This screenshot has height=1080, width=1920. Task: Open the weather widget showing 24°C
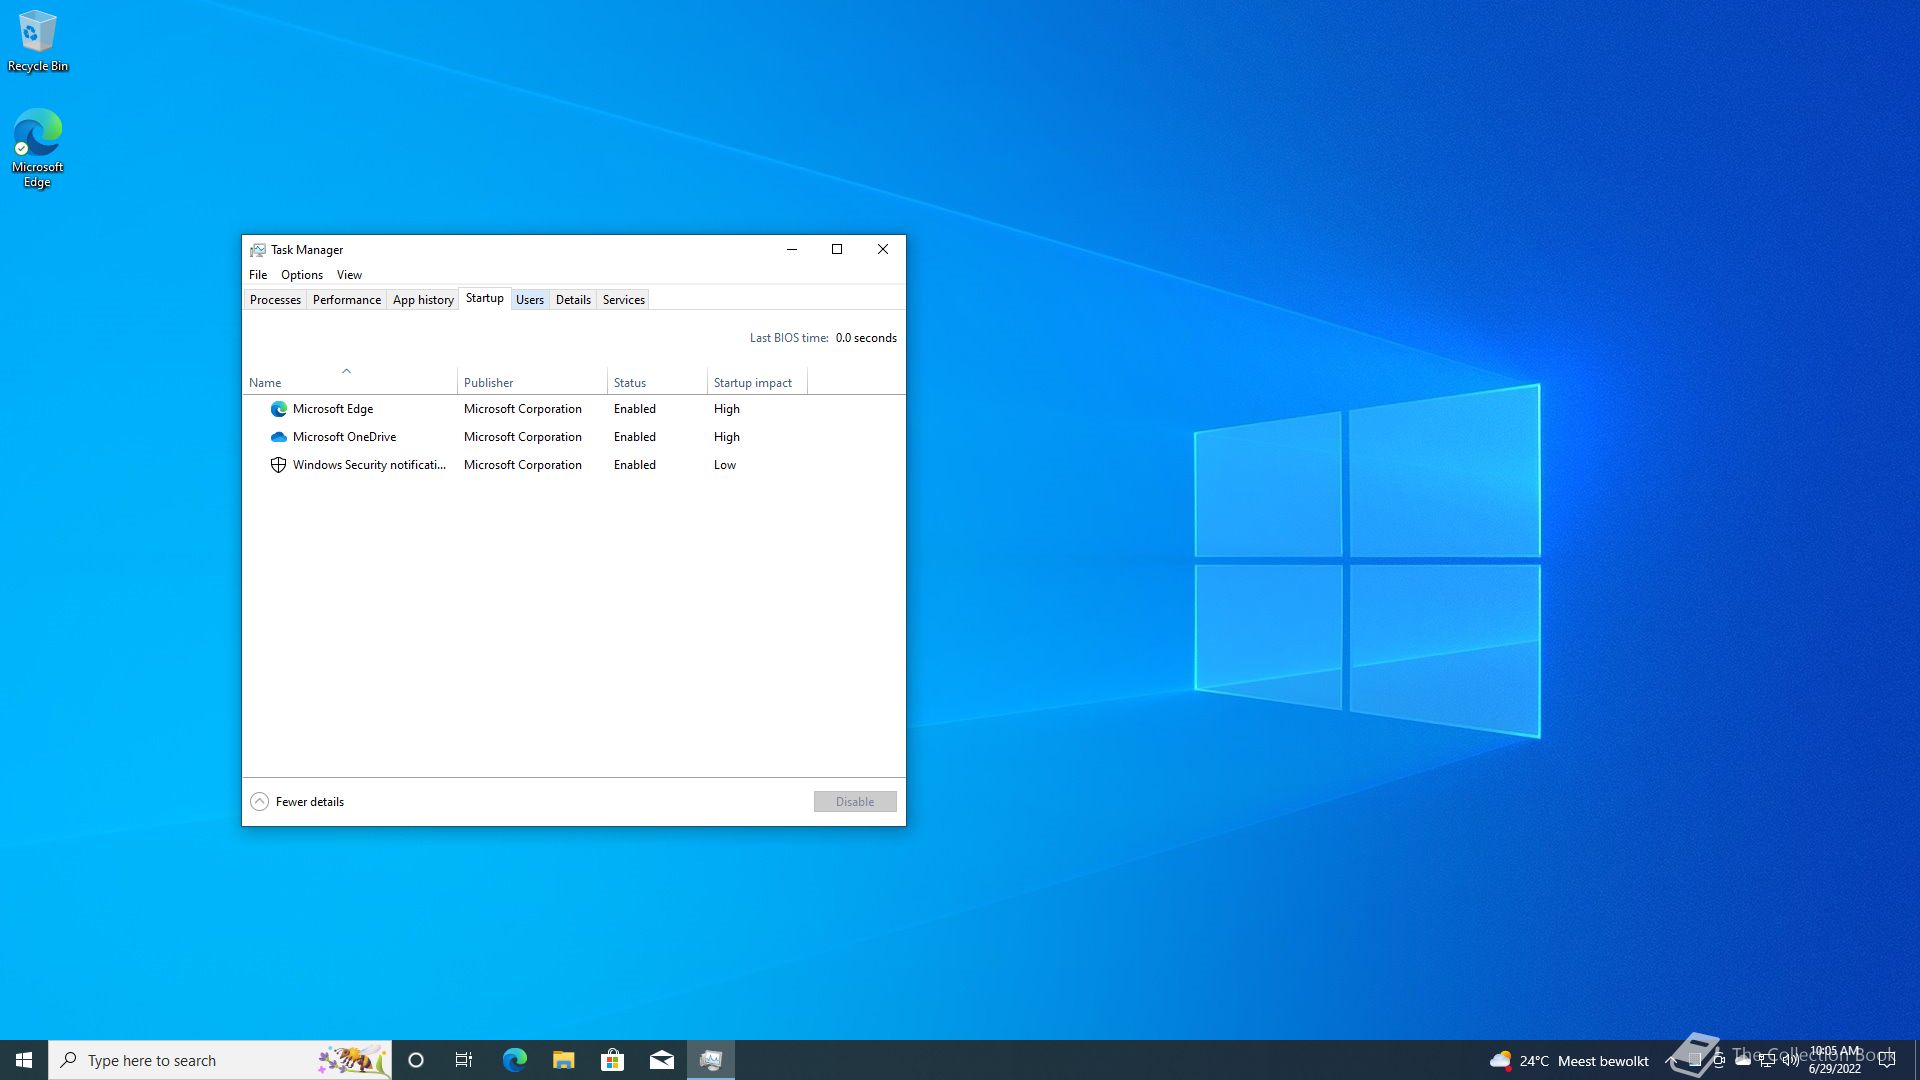pyautogui.click(x=1569, y=1061)
